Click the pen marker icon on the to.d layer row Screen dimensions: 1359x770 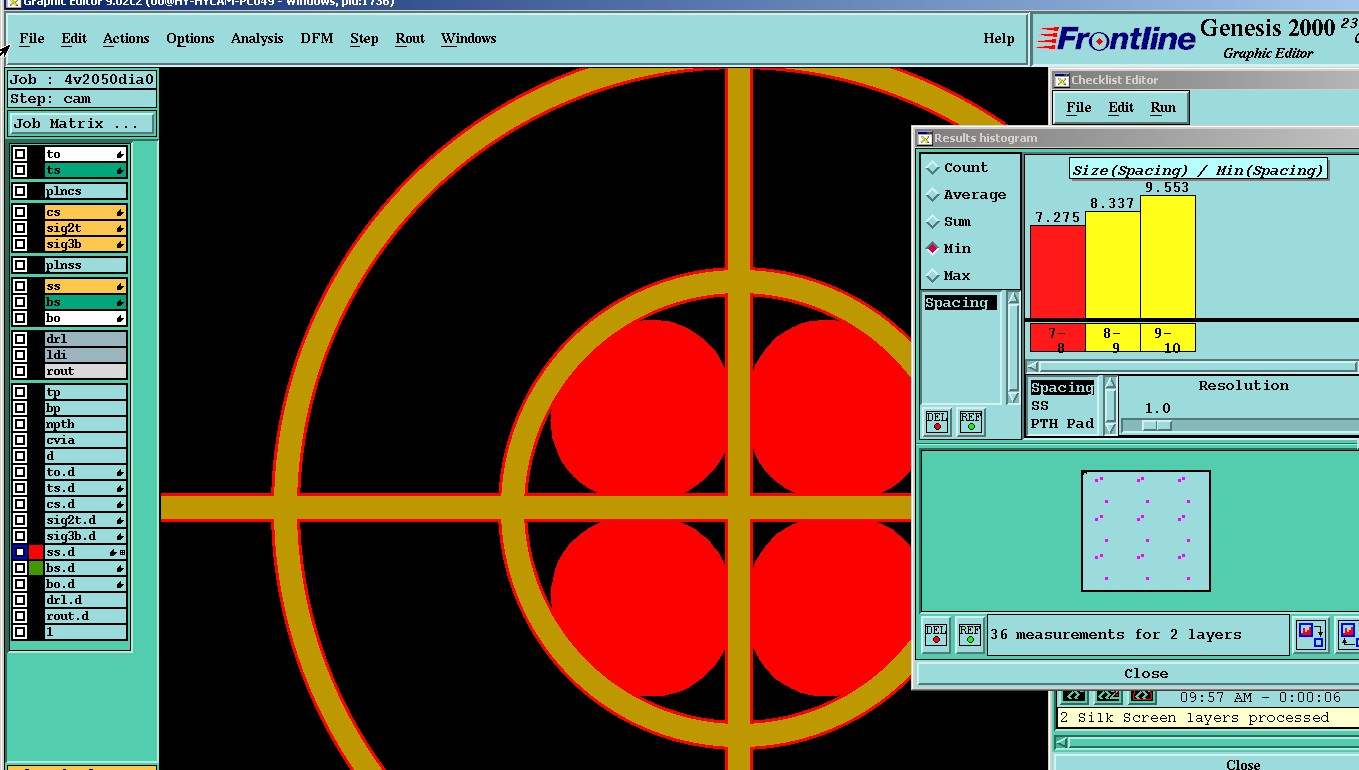(120, 472)
